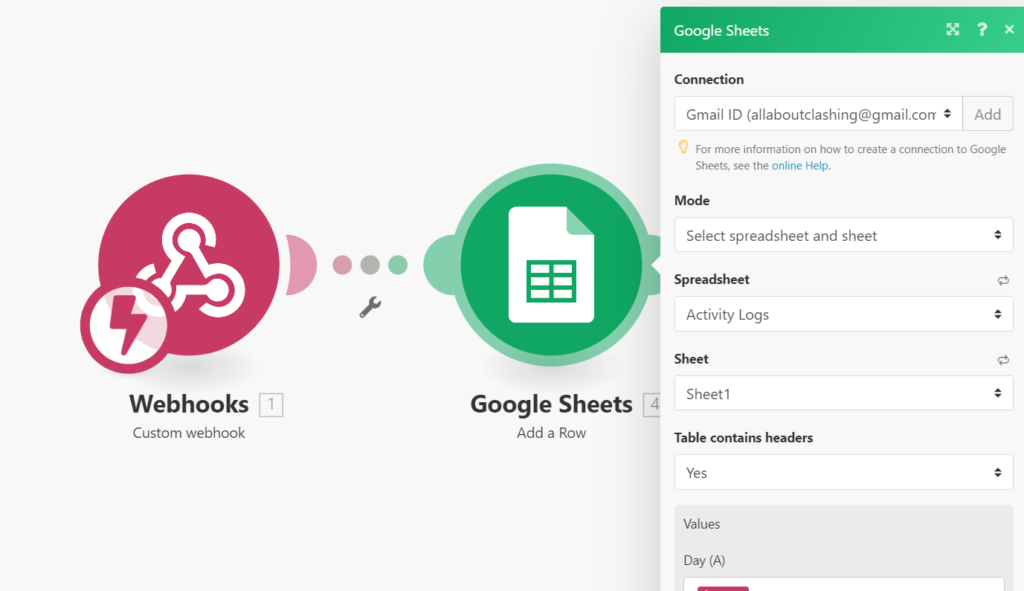Open the Sheet1 sheet dropdown
This screenshot has width=1024, height=591.
[843, 393]
